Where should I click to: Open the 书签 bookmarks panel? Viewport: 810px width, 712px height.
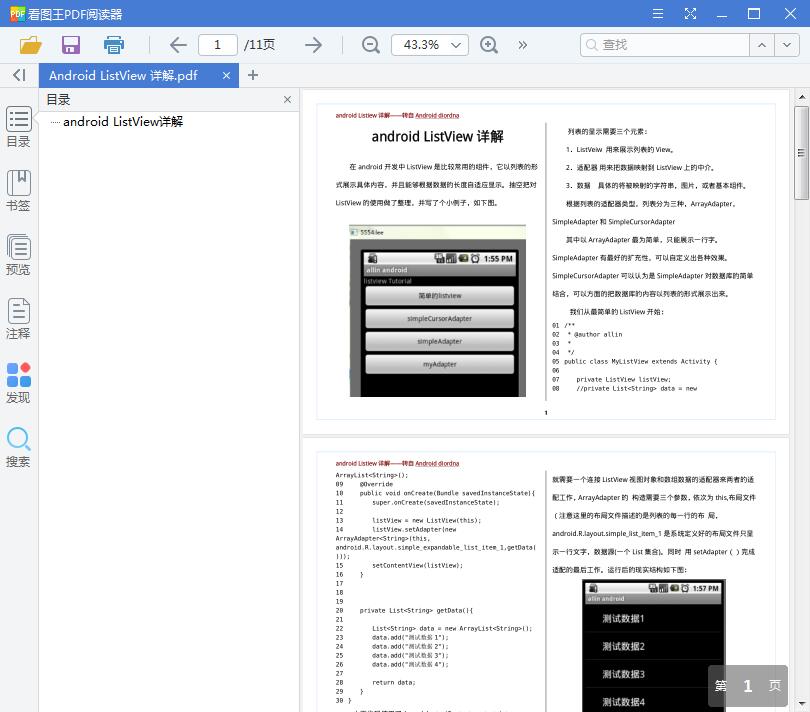[18, 188]
